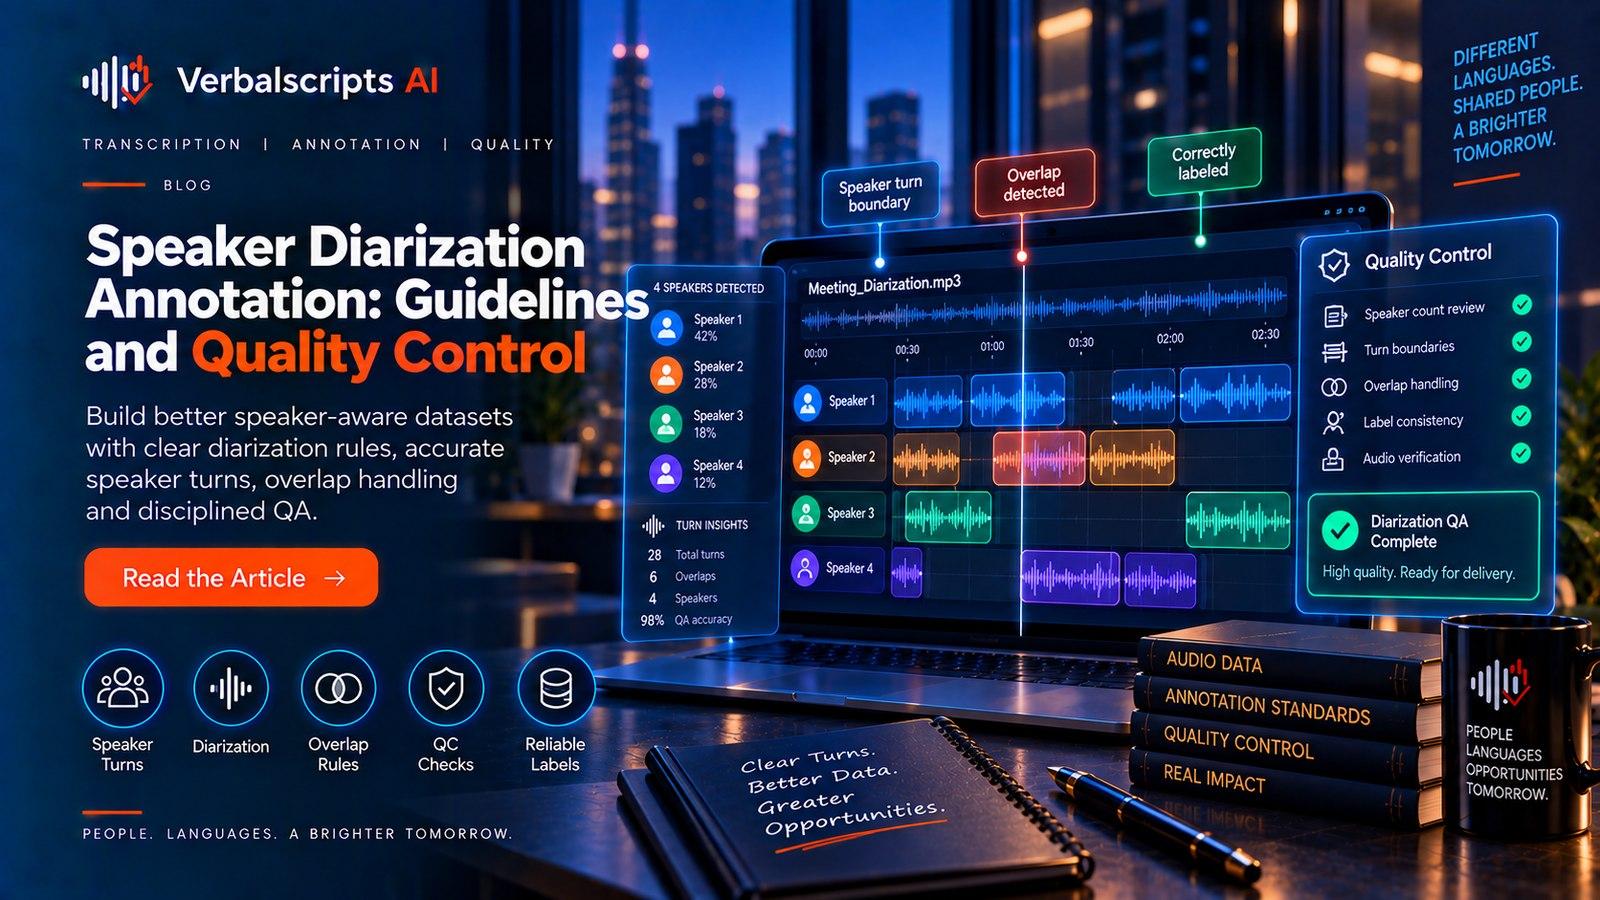Open the Verbalscripts AI logo

click(x=260, y=81)
